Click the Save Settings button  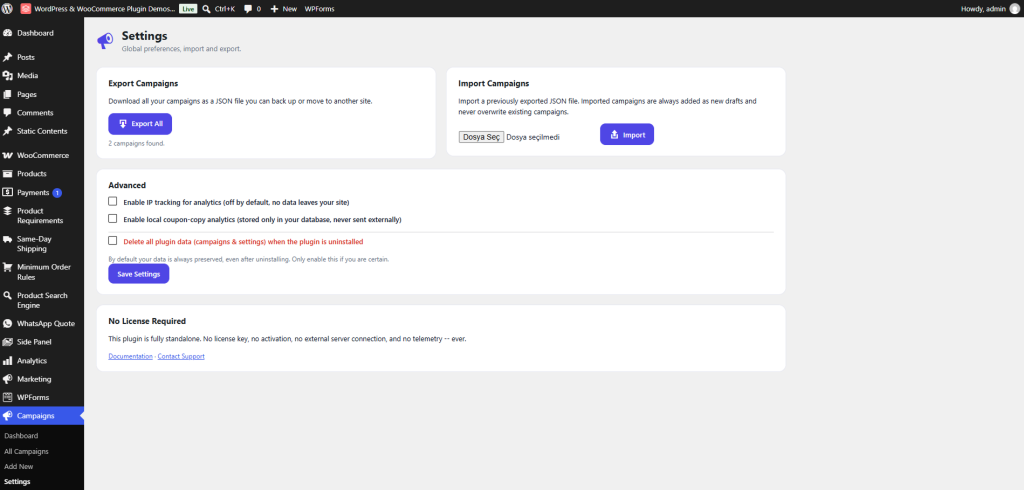pos(138,274)
